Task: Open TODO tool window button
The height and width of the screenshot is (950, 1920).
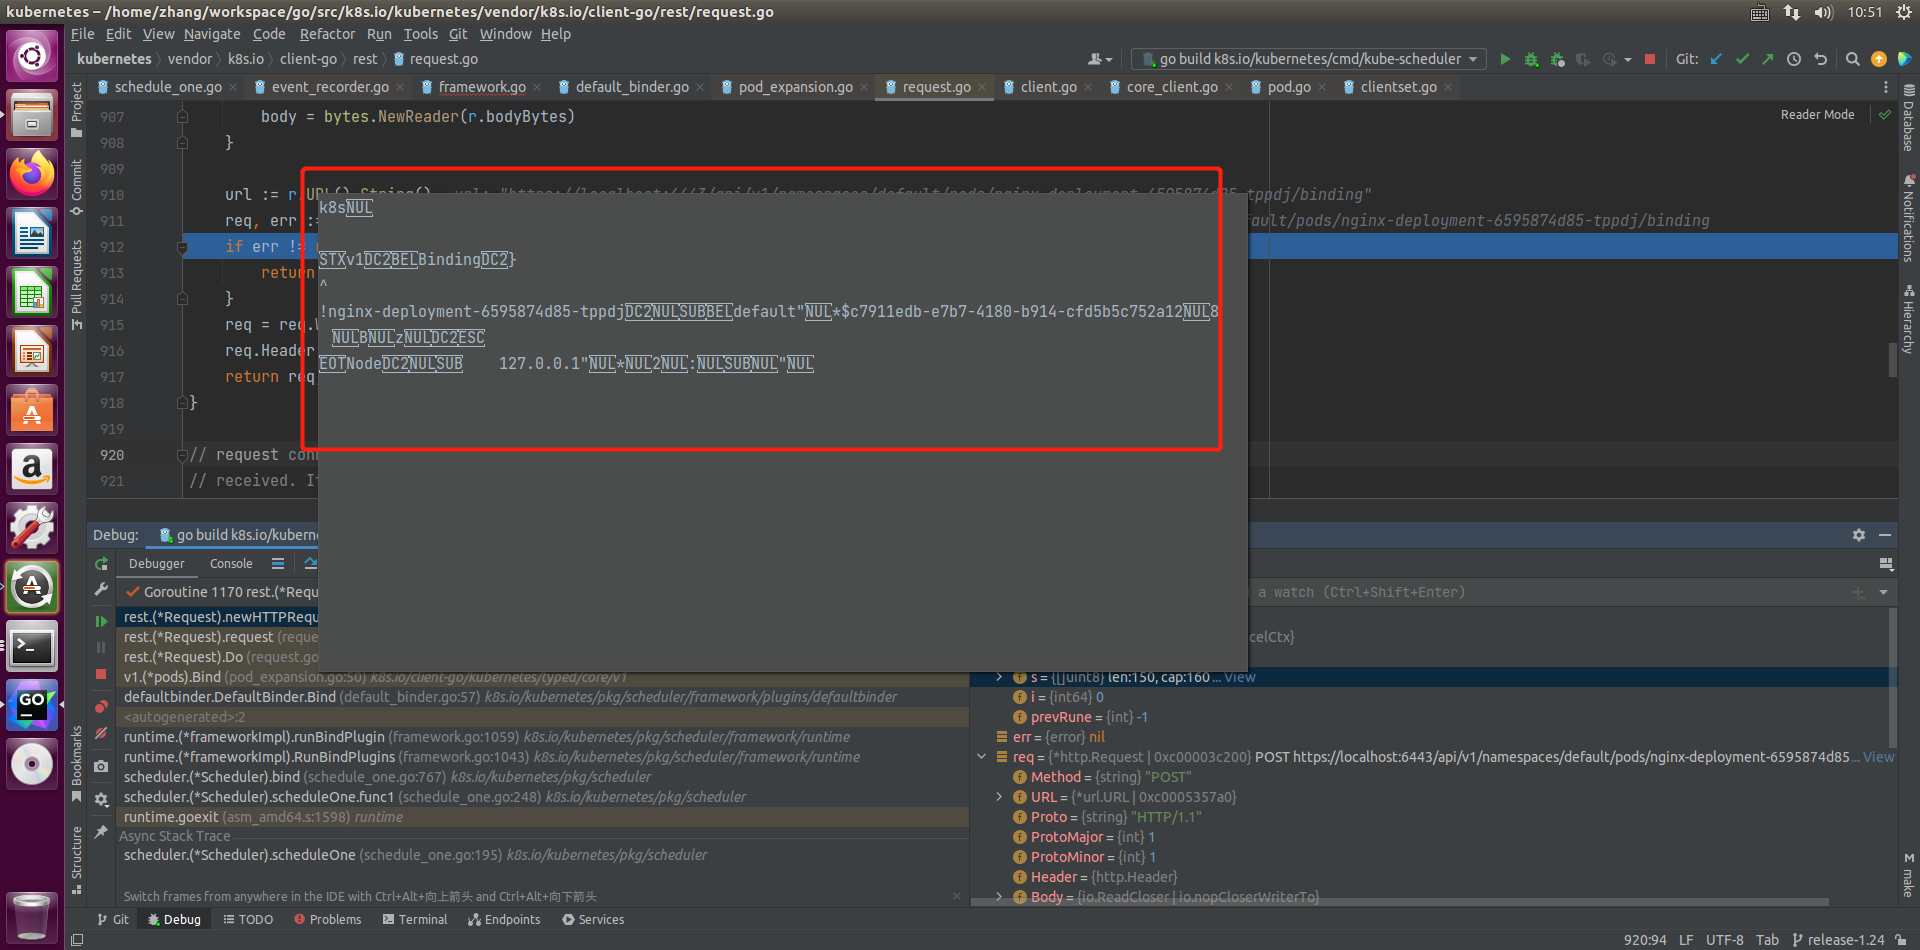Action: (x=248, y=920)
